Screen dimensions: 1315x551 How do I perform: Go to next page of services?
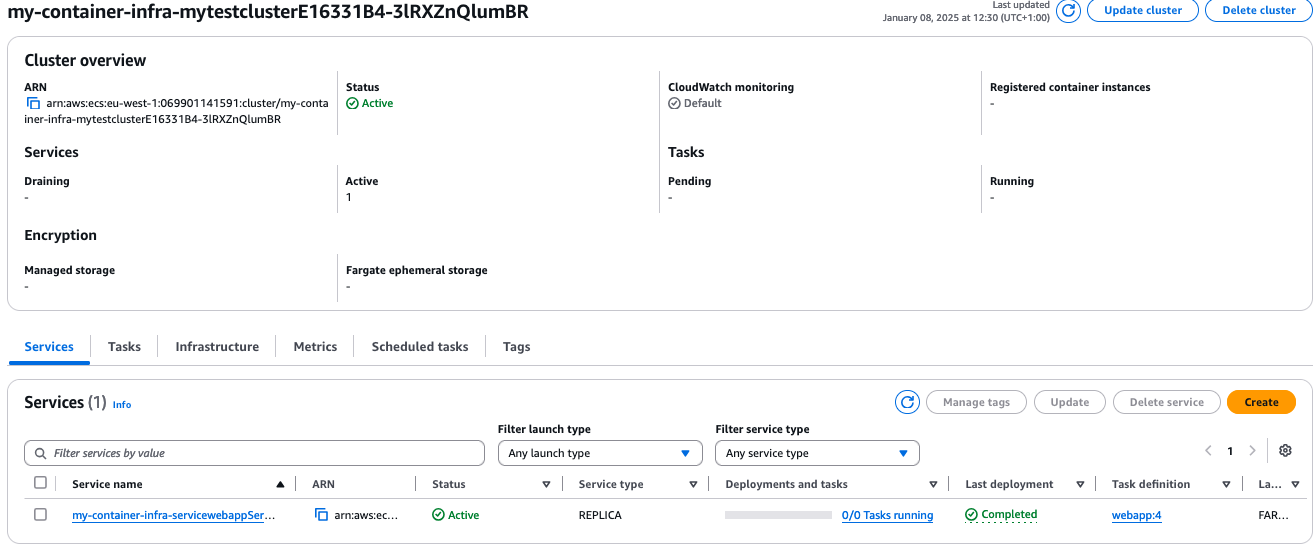1252,451
